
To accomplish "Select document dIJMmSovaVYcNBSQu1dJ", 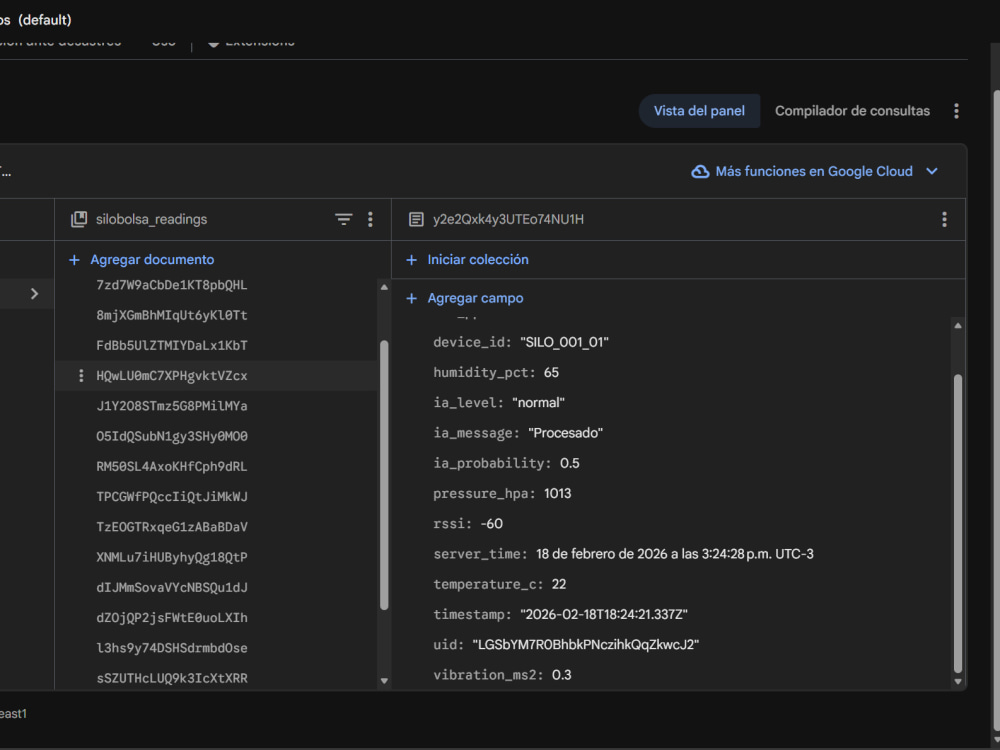I will pos(172,587).
